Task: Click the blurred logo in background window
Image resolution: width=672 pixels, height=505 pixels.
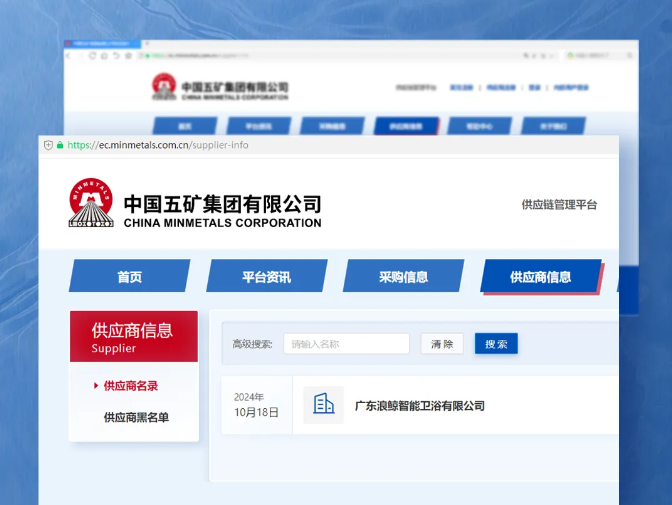Action: click(x=164, y=86)
